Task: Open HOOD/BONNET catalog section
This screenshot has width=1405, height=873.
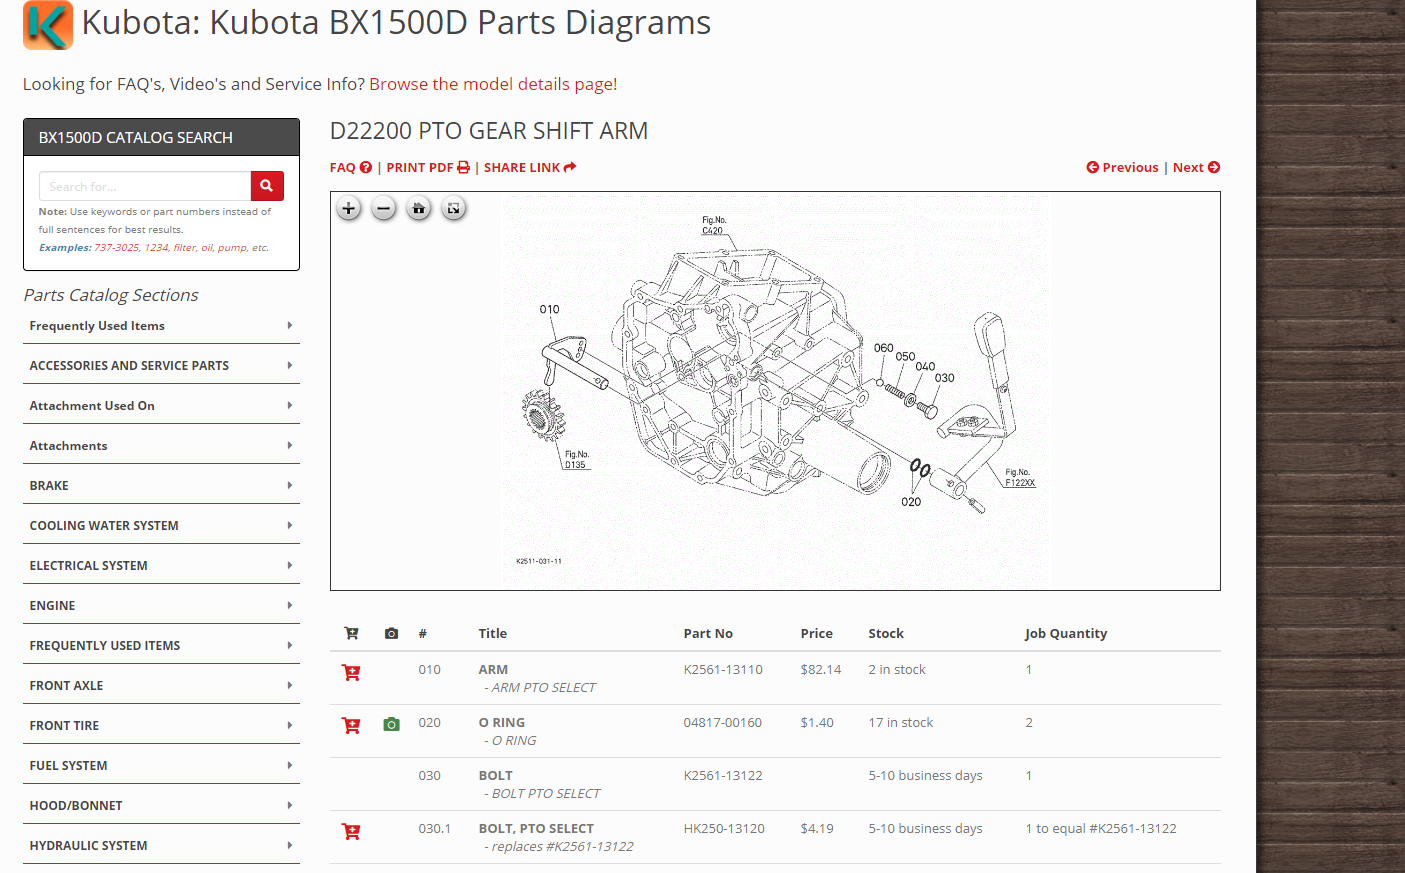Action: (161, 805)
